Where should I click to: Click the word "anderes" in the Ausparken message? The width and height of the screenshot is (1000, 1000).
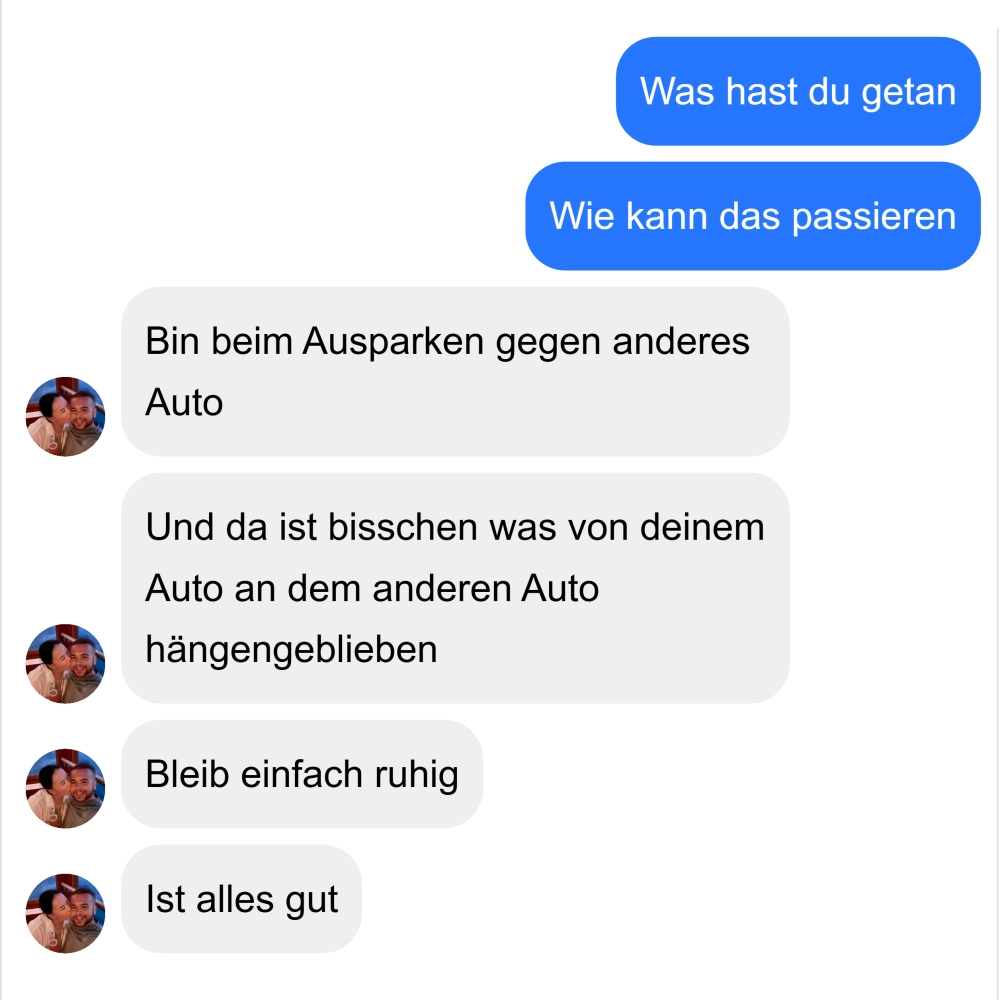click(681, 341)
